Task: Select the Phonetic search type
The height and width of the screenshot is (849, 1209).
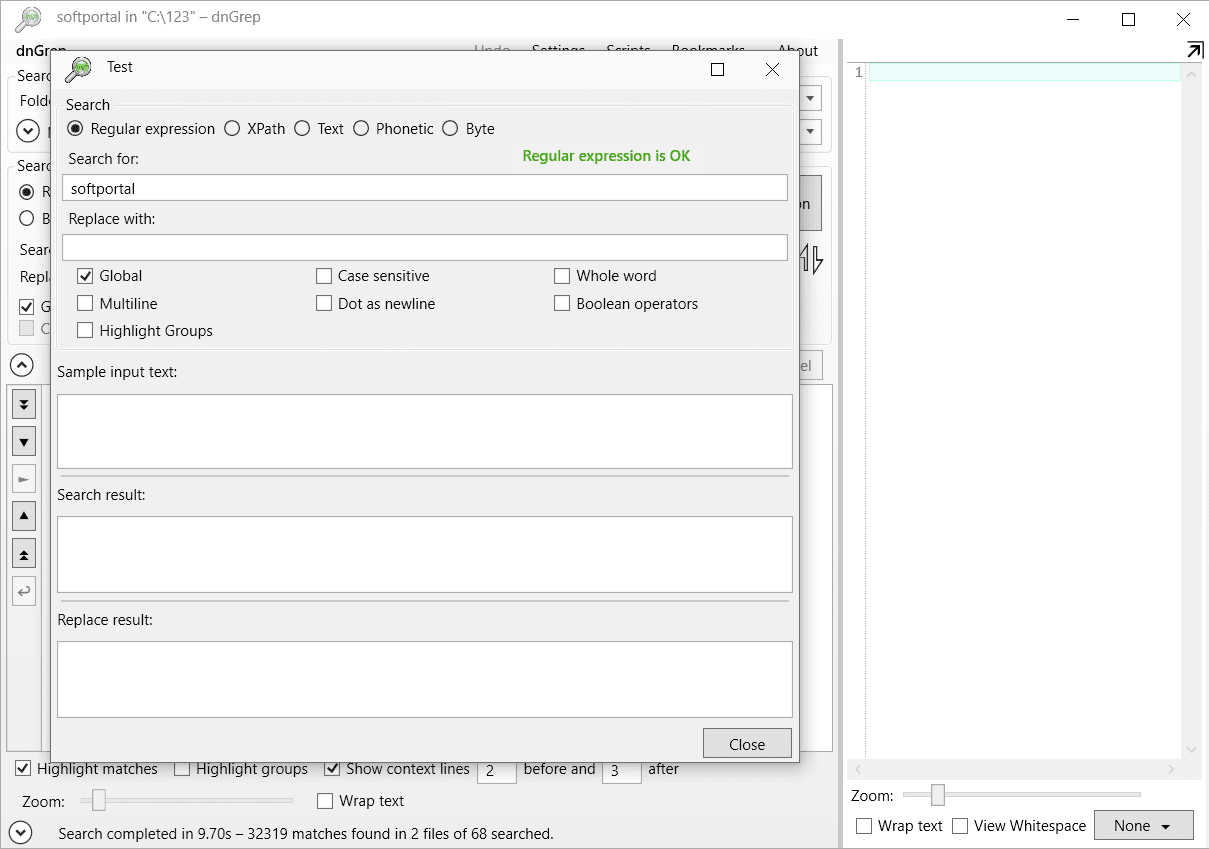Action: point(393,129)
